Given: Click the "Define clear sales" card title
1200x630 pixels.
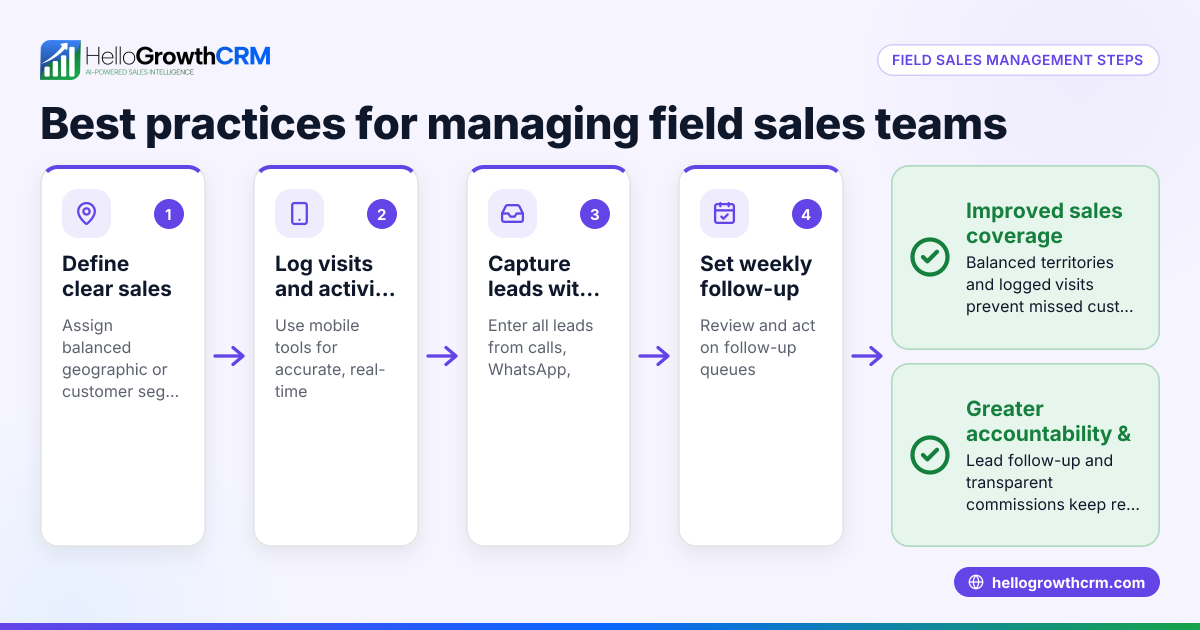Looking at the screenshot, I should [x=117, y=277].
